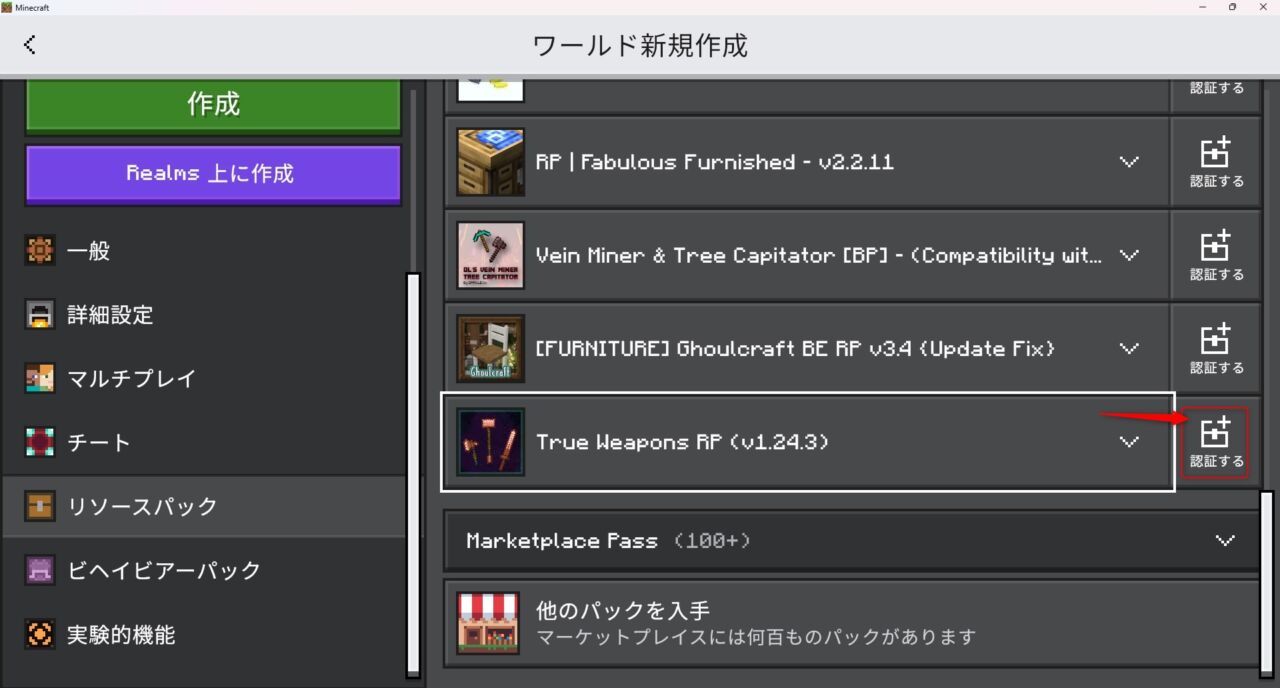The image size is (1280, 688).
Task: Click the True Weapons RP pack thumbnail
Action: [x=490, y=442]
